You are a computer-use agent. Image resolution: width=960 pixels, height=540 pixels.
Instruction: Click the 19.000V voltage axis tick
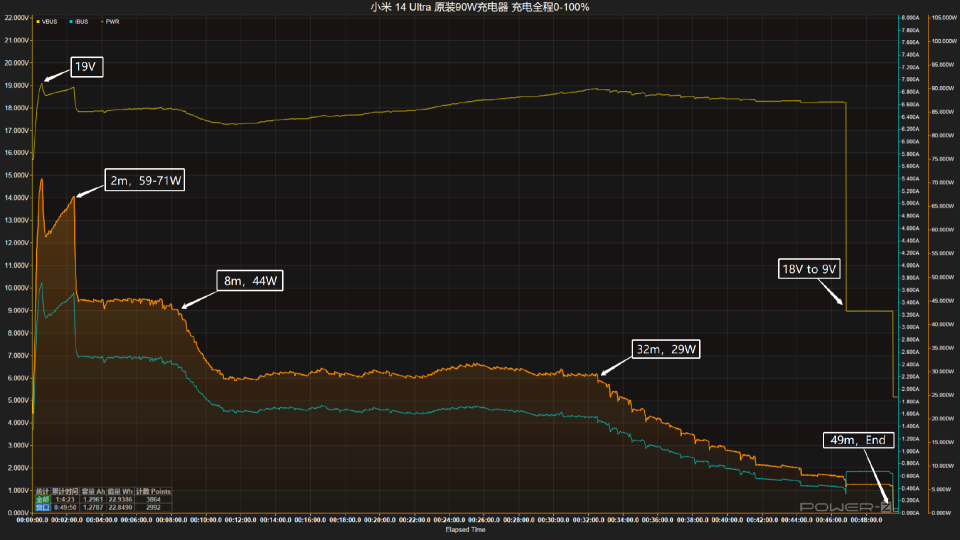coord(17,85)
